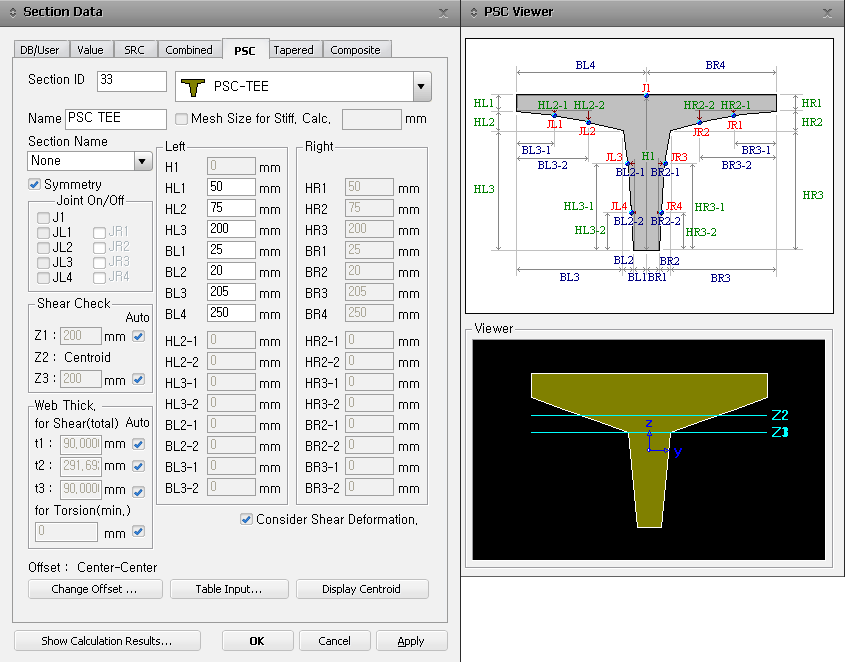Click the Cancel button
Image resolution: width=845 pixels, height=662 pixels.
tap(334, 640)
